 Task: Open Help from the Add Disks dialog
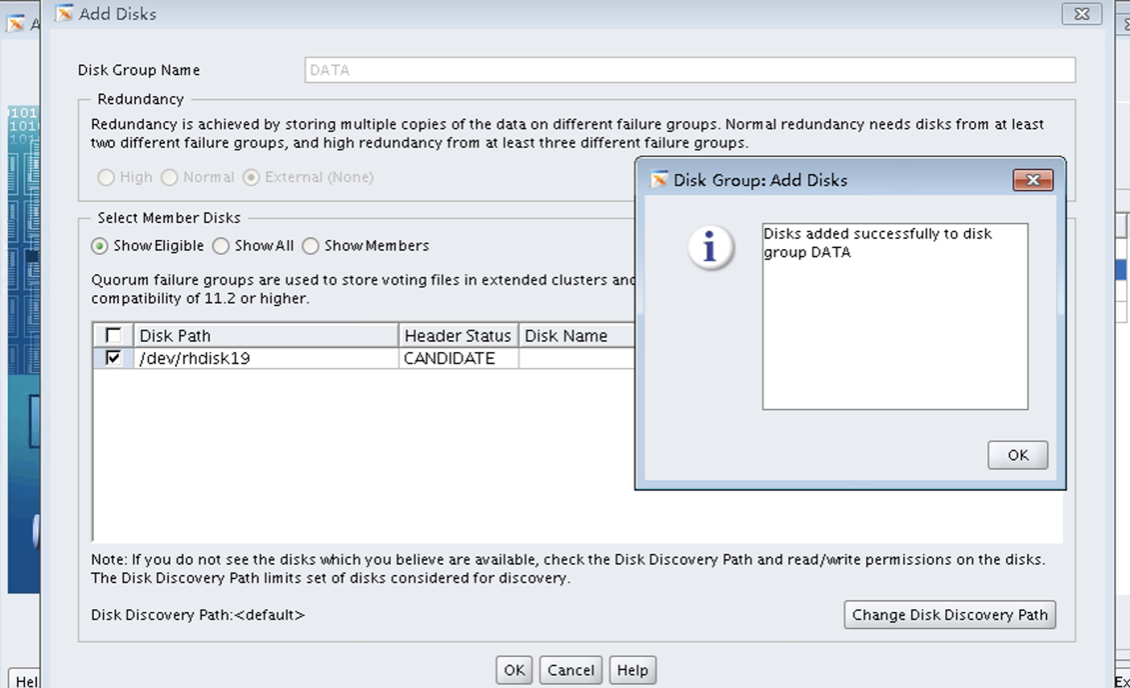(632, 670)
